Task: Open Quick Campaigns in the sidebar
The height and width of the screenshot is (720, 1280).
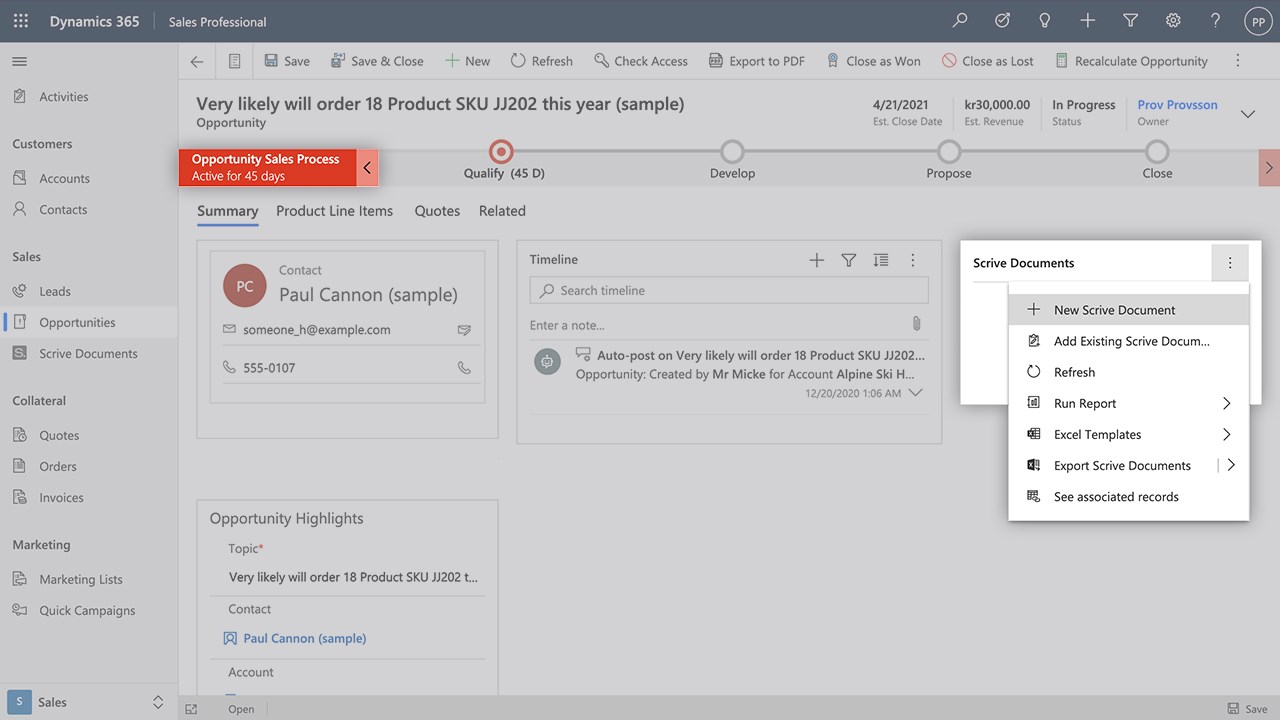Action: [89, 610]
